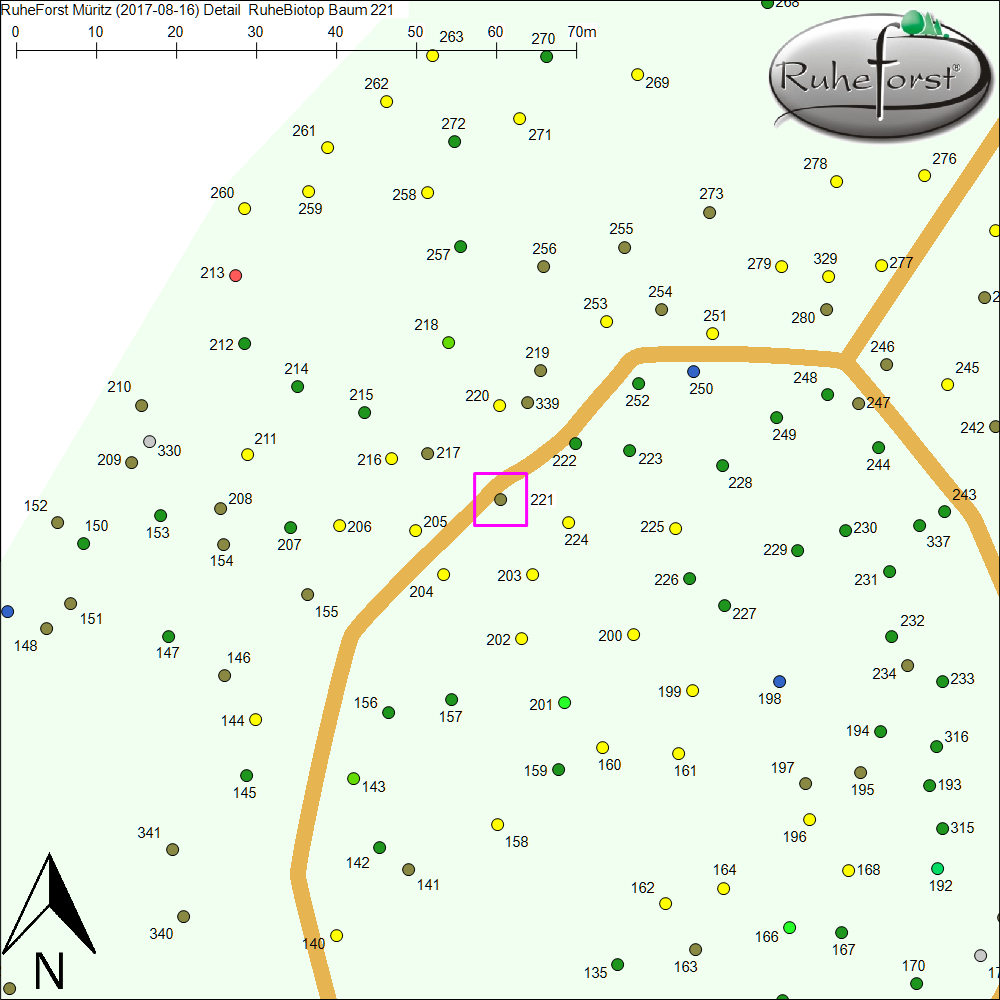Select the blue tree marker 198
This screenshot has height=1000, width=1000.
coord(780,681)
